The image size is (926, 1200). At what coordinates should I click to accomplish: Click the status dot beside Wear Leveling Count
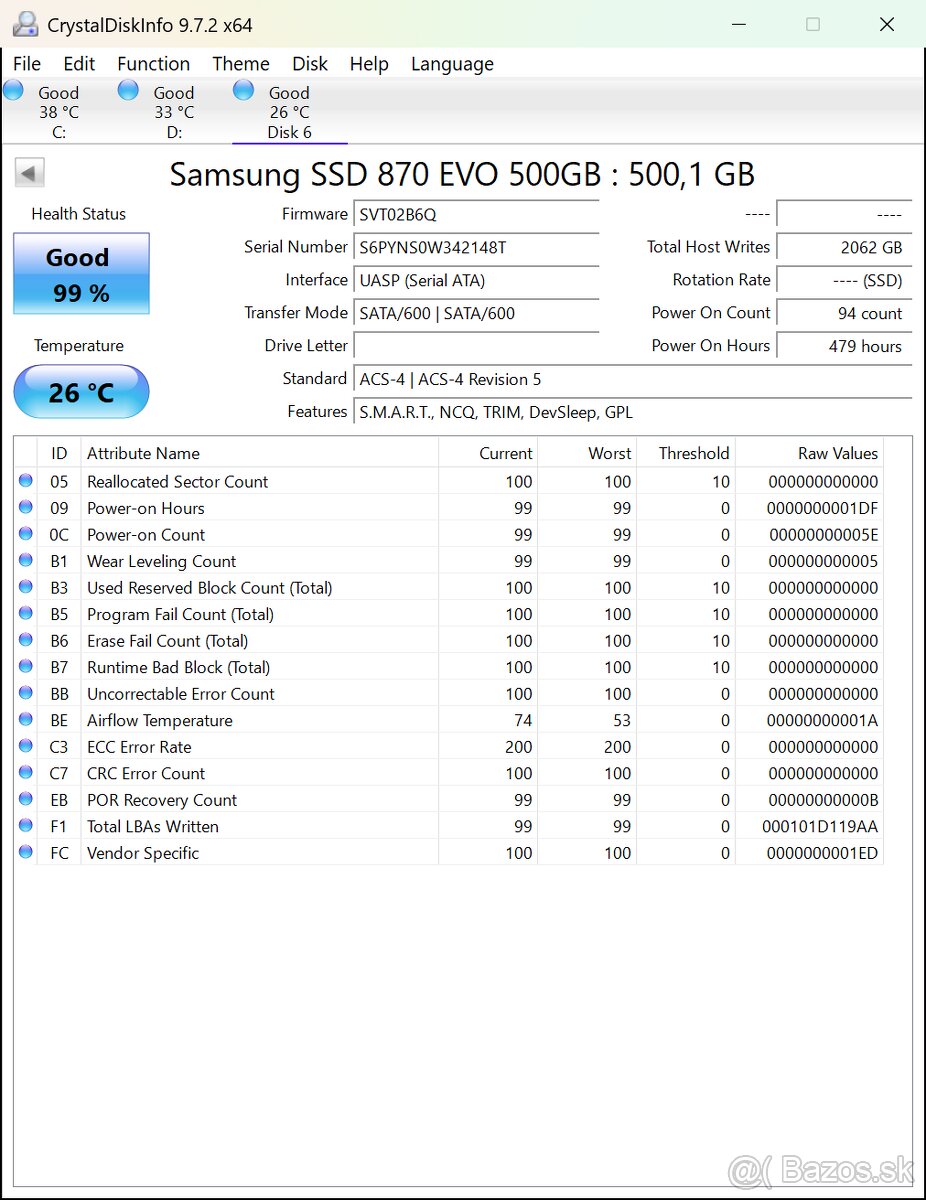tap(25, 560)
